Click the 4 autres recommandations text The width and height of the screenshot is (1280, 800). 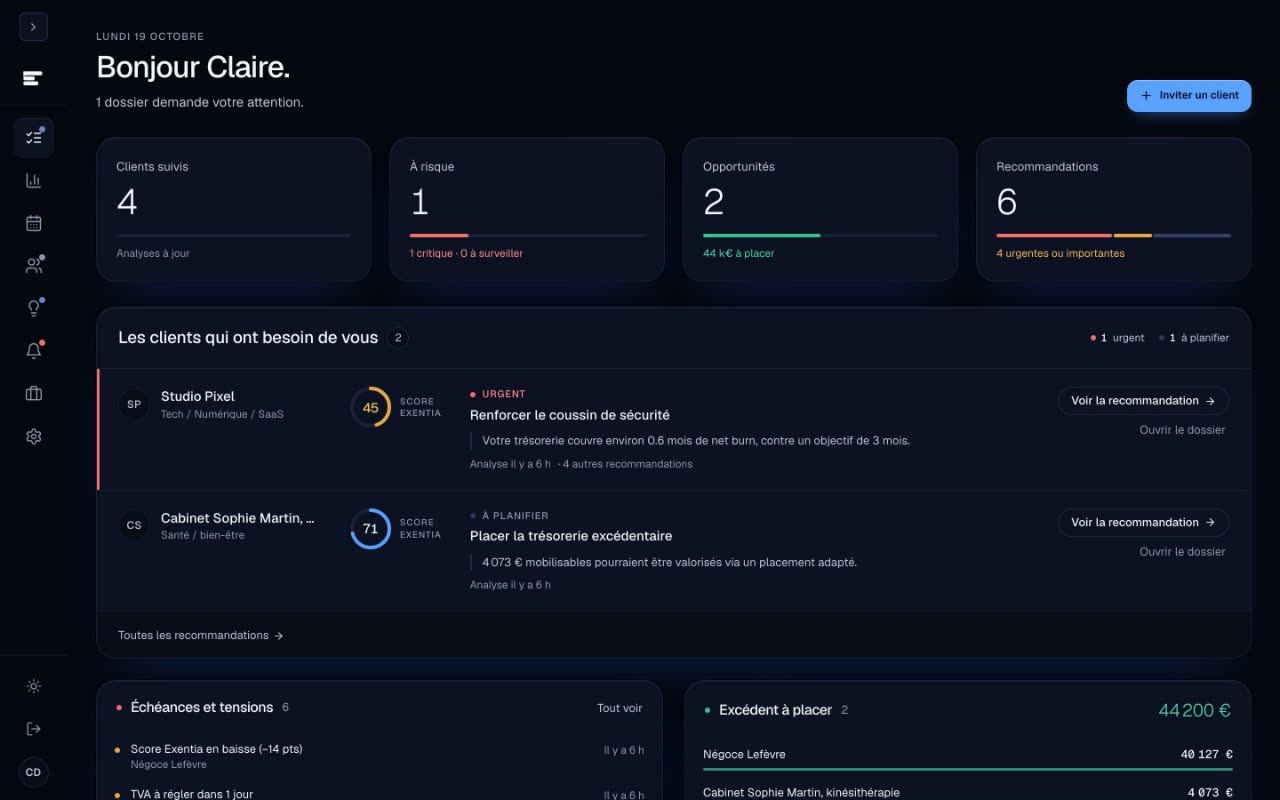pyautogui.click(x=628, y=464)
